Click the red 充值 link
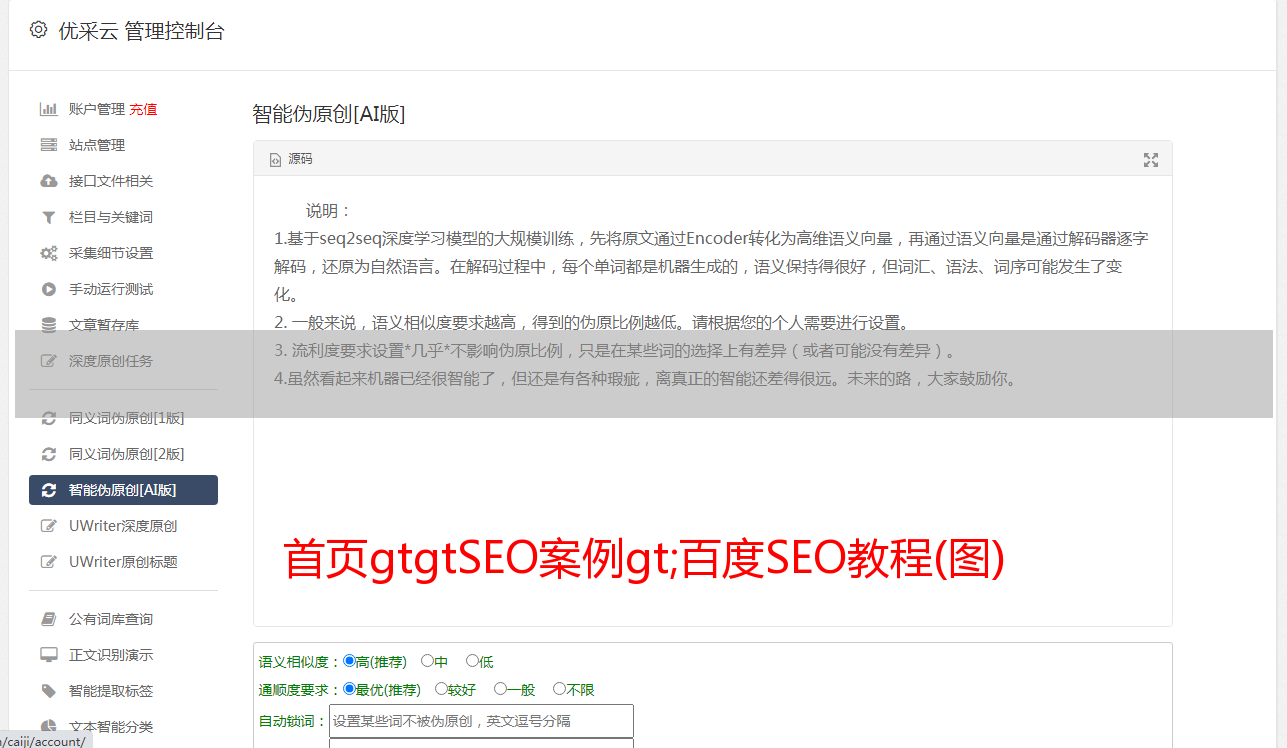The height and width of the screenshot is (748, 1287). pyautogui.click(x=143, y=109)
